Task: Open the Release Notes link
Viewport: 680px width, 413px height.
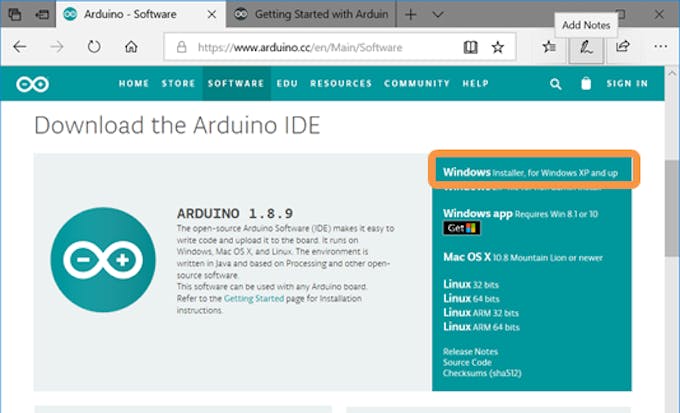Action: pyautogui.click(x=471, y=351)
